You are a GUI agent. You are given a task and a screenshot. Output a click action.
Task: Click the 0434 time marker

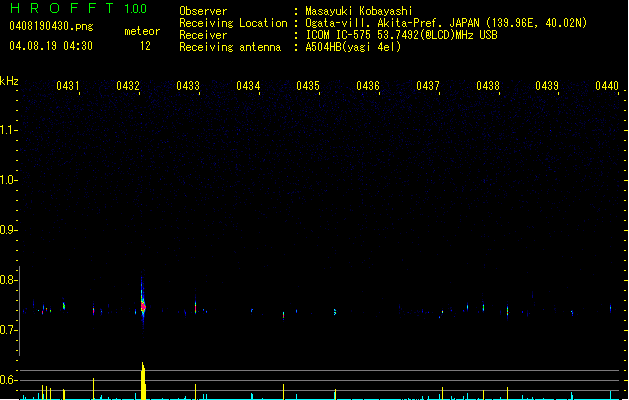(248, 86)
